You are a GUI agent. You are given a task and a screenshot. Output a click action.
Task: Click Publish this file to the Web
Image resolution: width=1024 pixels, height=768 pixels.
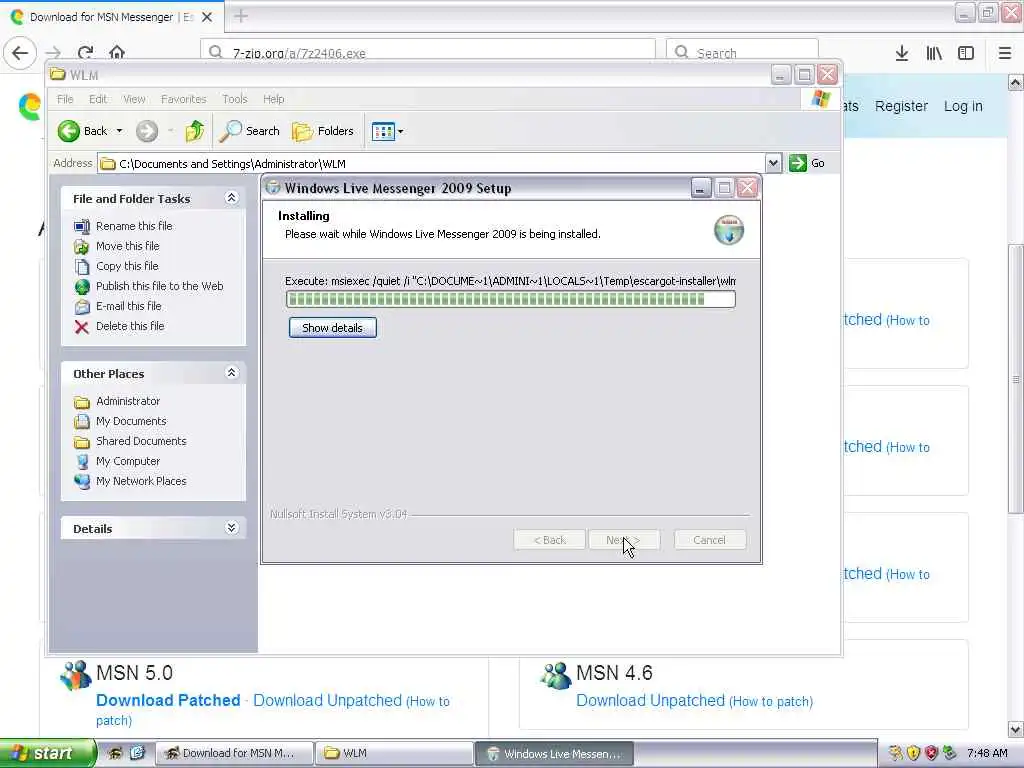pos(159,286)
